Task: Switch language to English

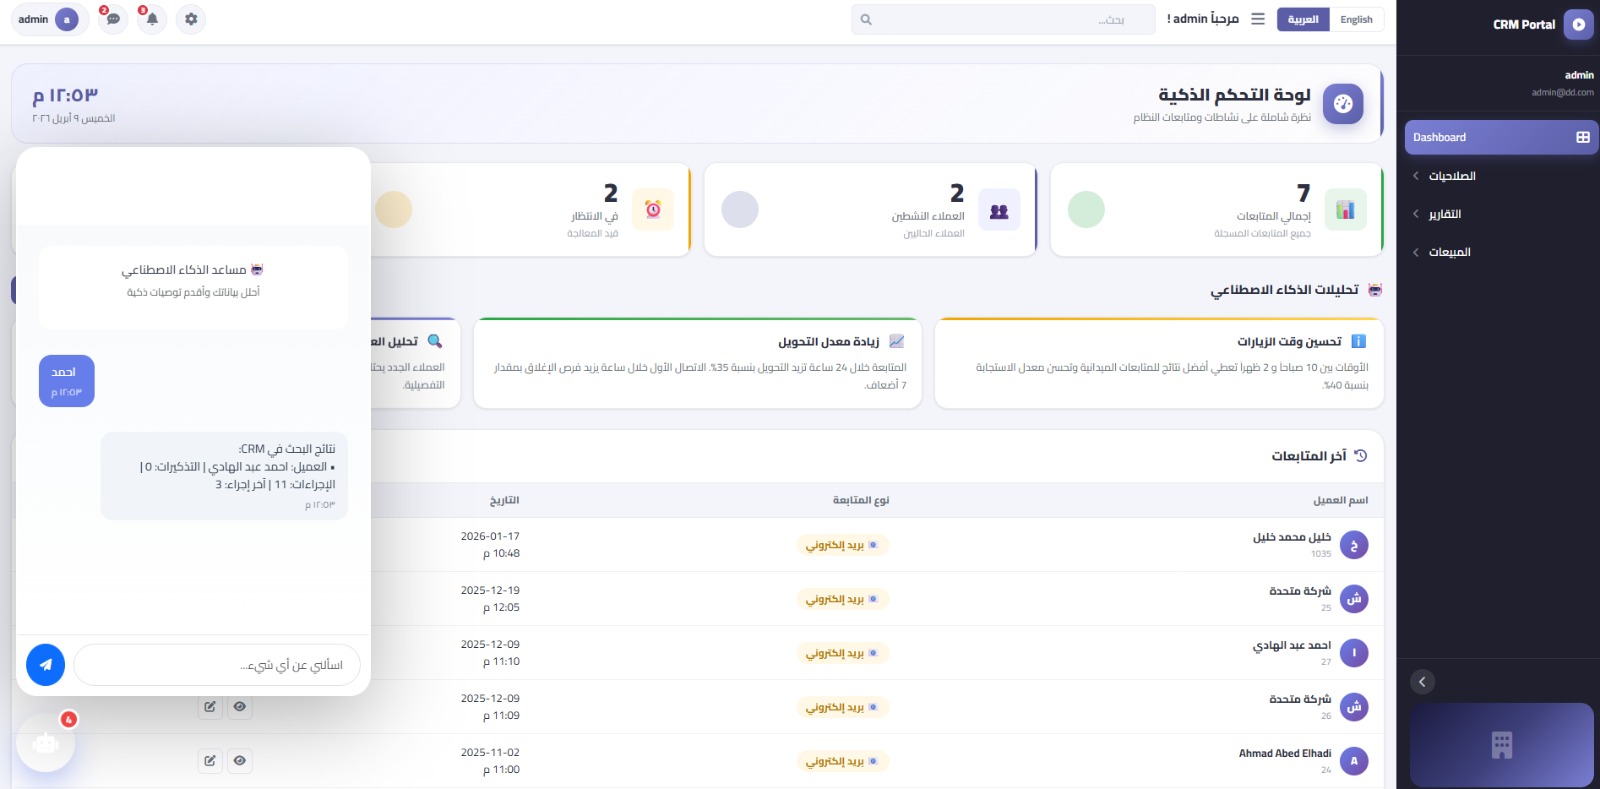Action: click(1356, 19)
